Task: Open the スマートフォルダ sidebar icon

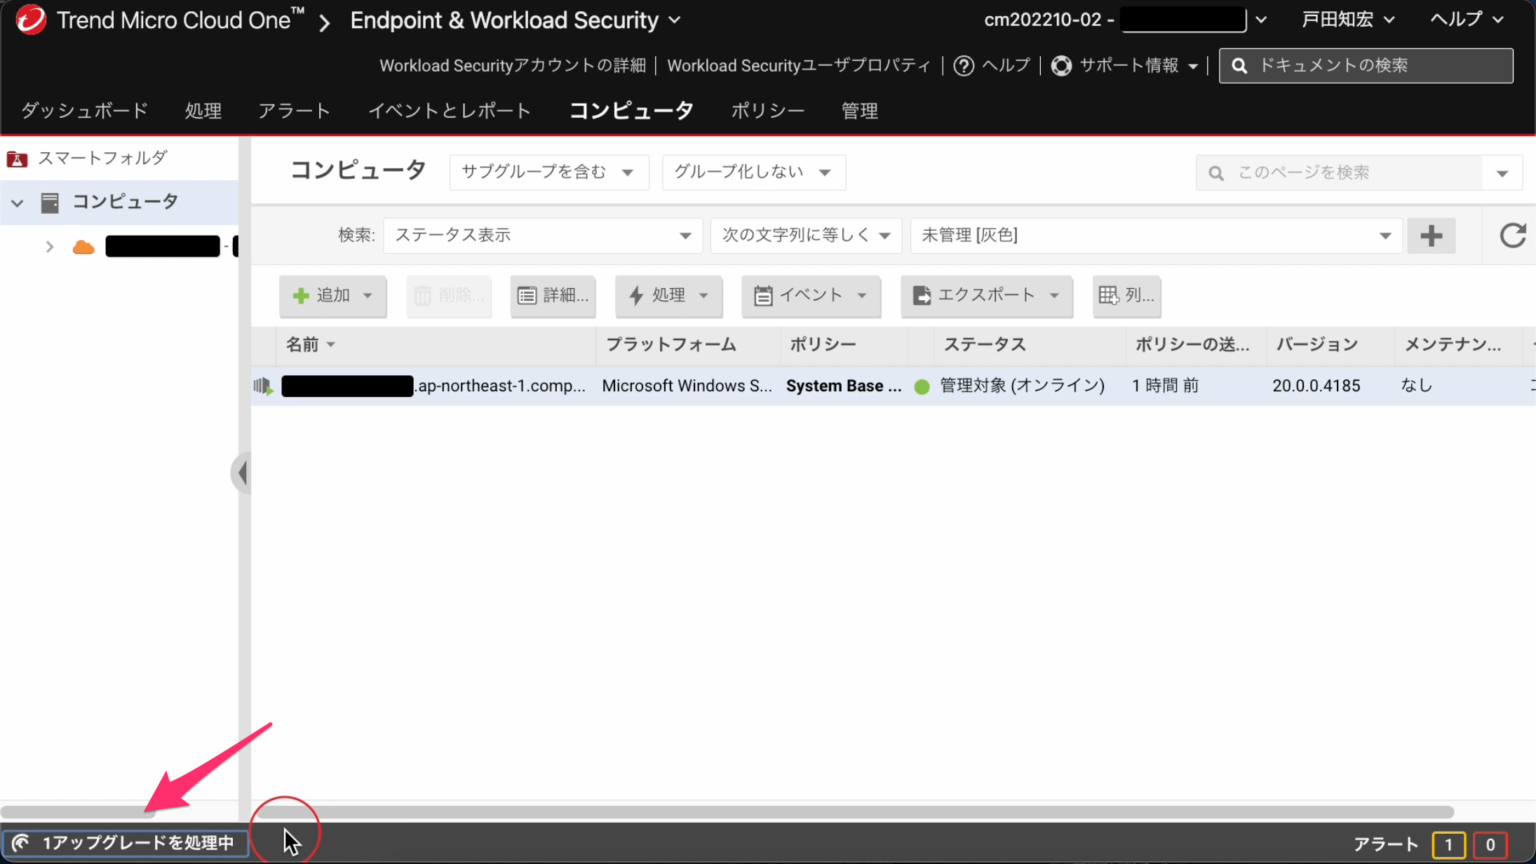Action: click(16, 157)
